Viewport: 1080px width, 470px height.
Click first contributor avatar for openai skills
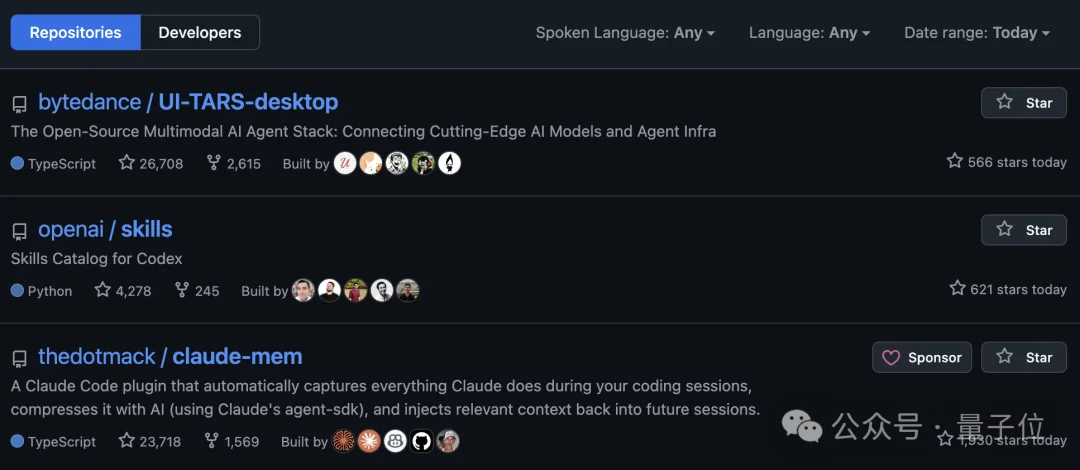[x=303, y=291]
